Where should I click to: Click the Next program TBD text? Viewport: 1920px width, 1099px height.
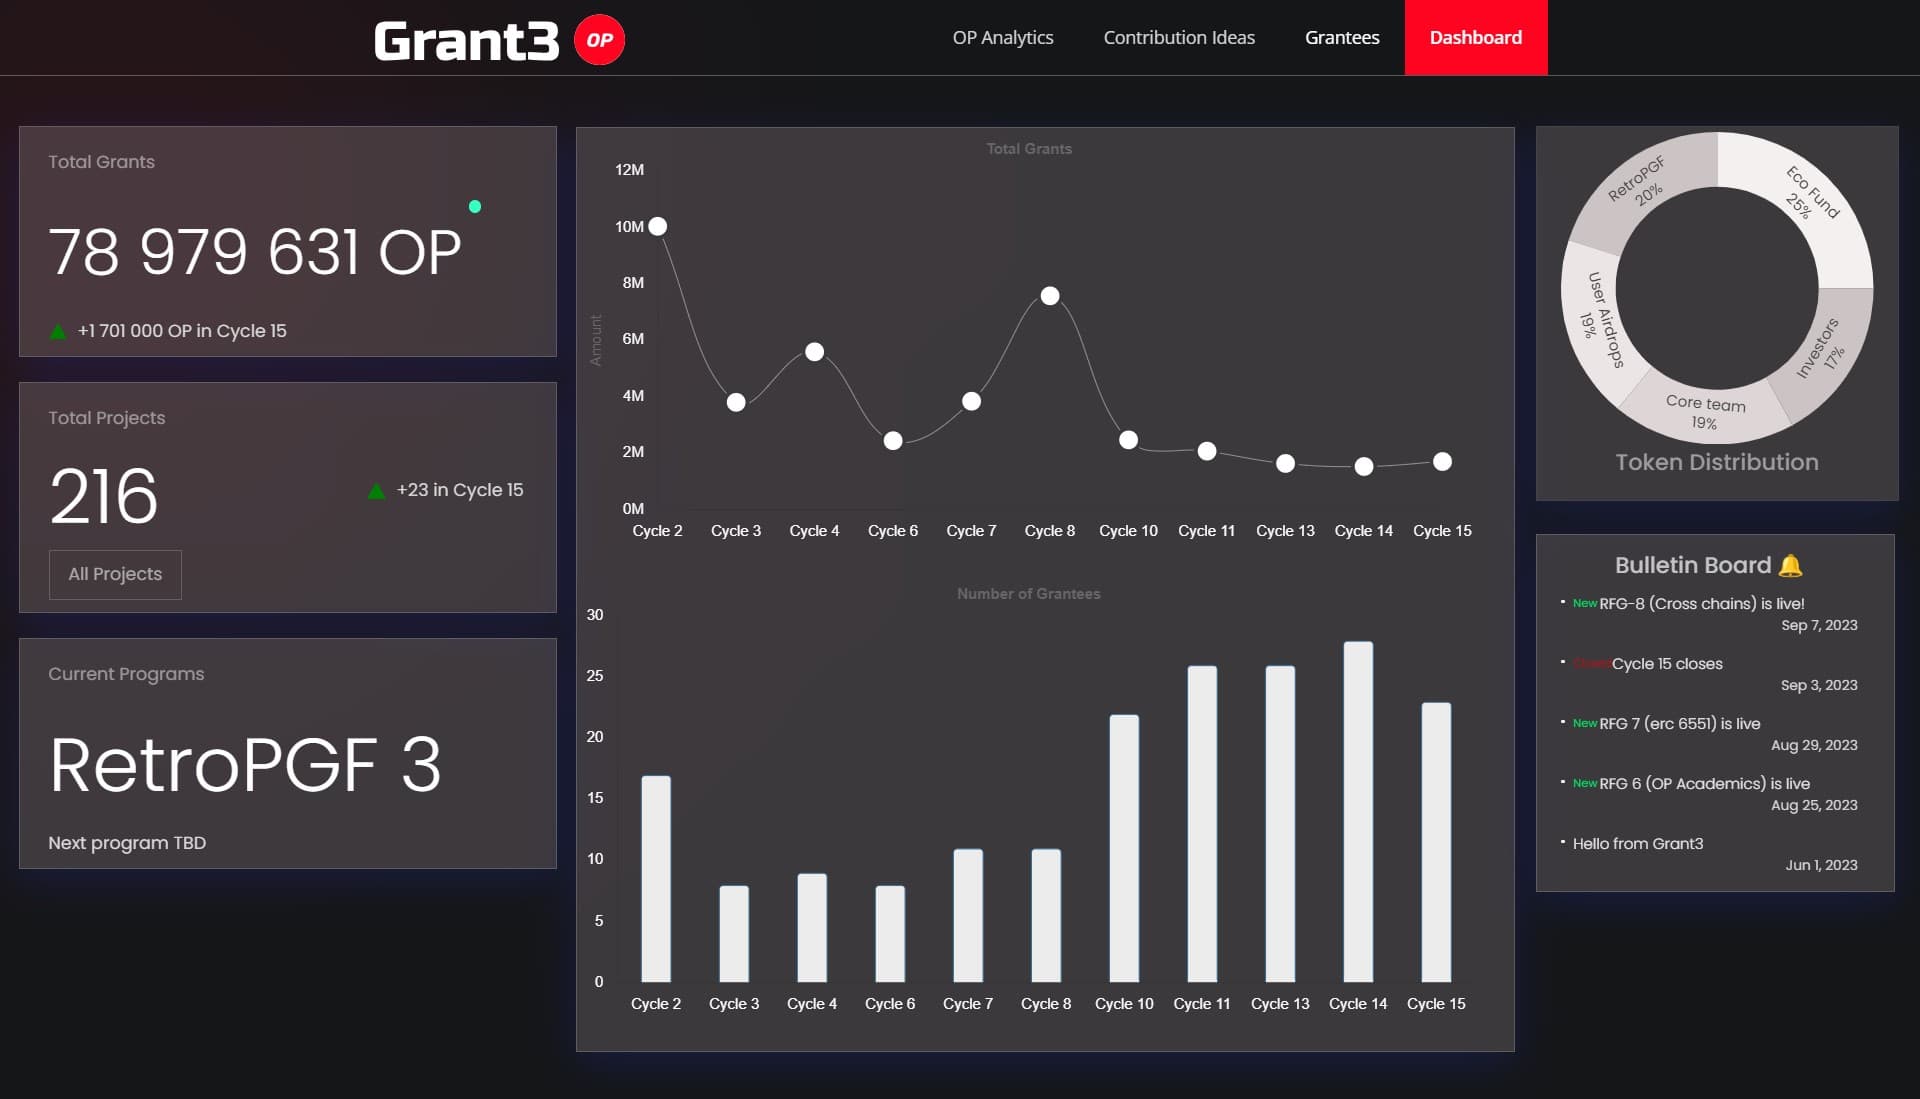pyautogui.click(x=127, y=843)
